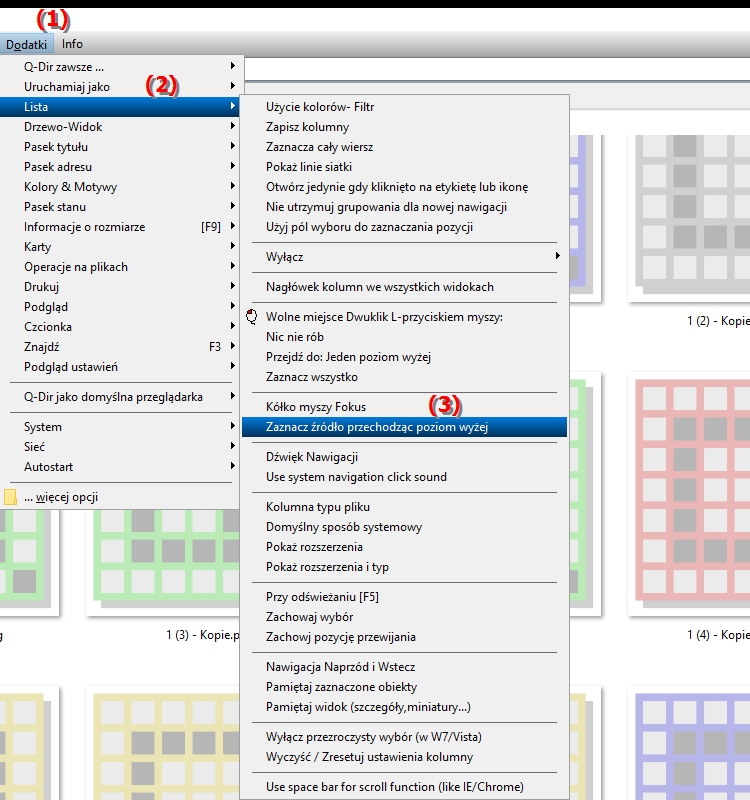Select 'Domyślny sposób systemowy'

404,527
